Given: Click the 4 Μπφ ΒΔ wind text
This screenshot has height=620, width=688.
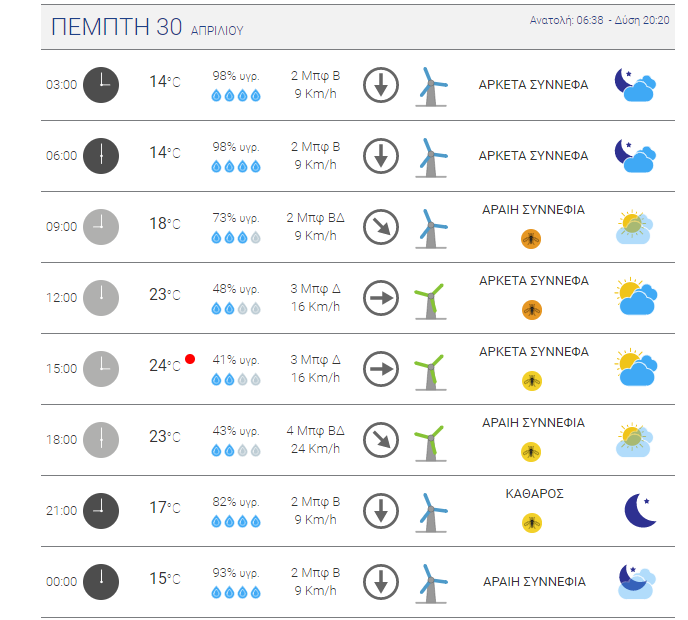Looking at the screenshot, I should [x=315, y=431].
